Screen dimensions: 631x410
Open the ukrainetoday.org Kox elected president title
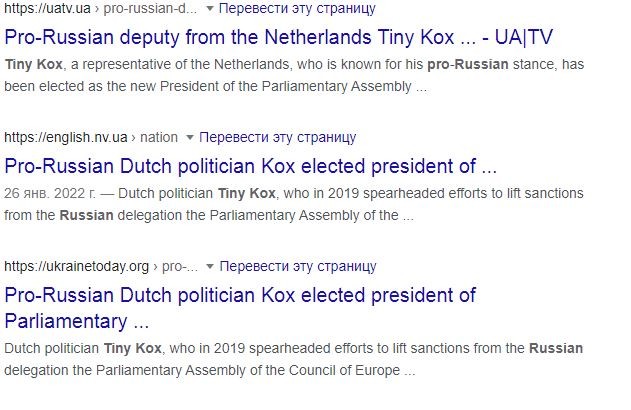[240, 308]
